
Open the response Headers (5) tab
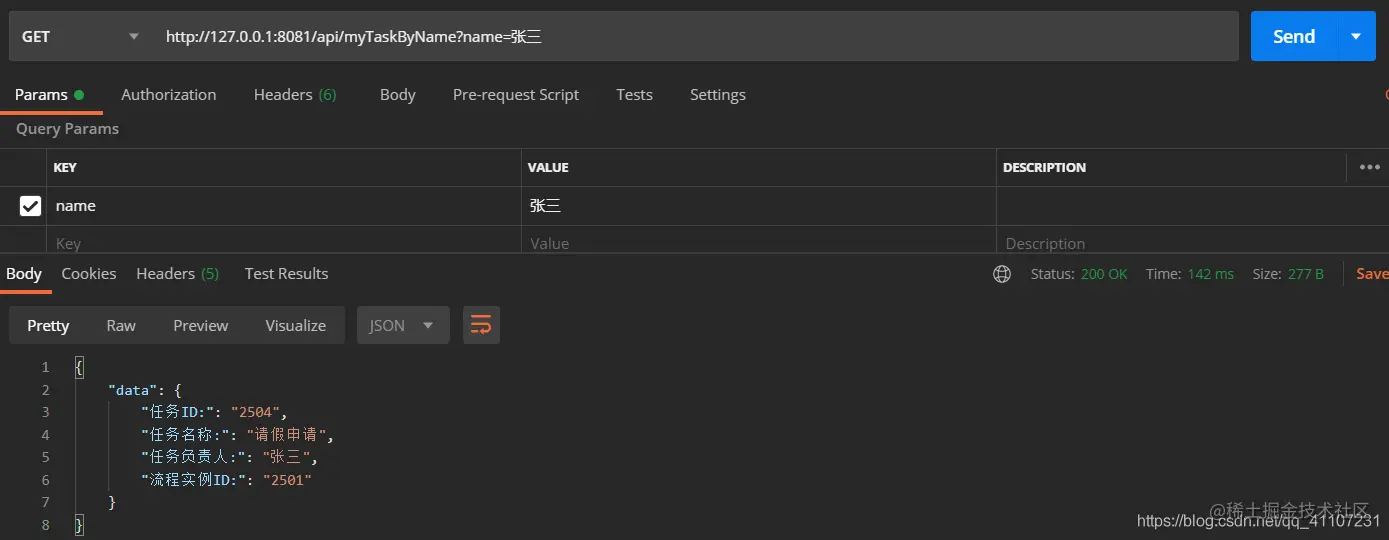(x=178, y=274)
